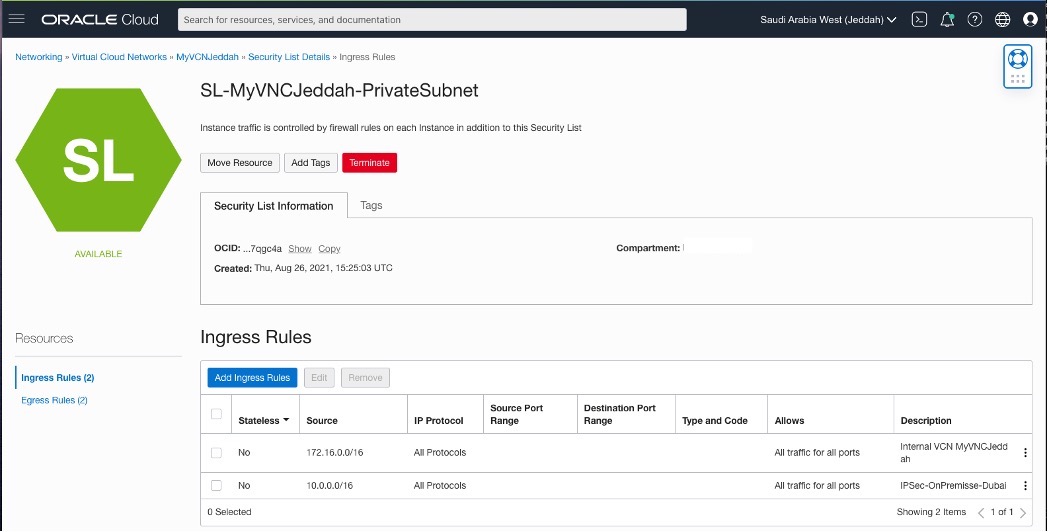Open the floating support lifebuoy widget
This screenshot has width=1048, height=532.
1017,58
